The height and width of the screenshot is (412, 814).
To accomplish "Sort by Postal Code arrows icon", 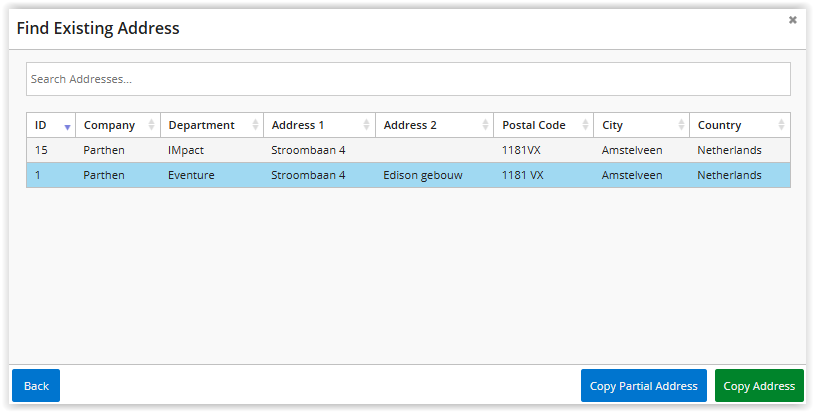I will 585,125.
